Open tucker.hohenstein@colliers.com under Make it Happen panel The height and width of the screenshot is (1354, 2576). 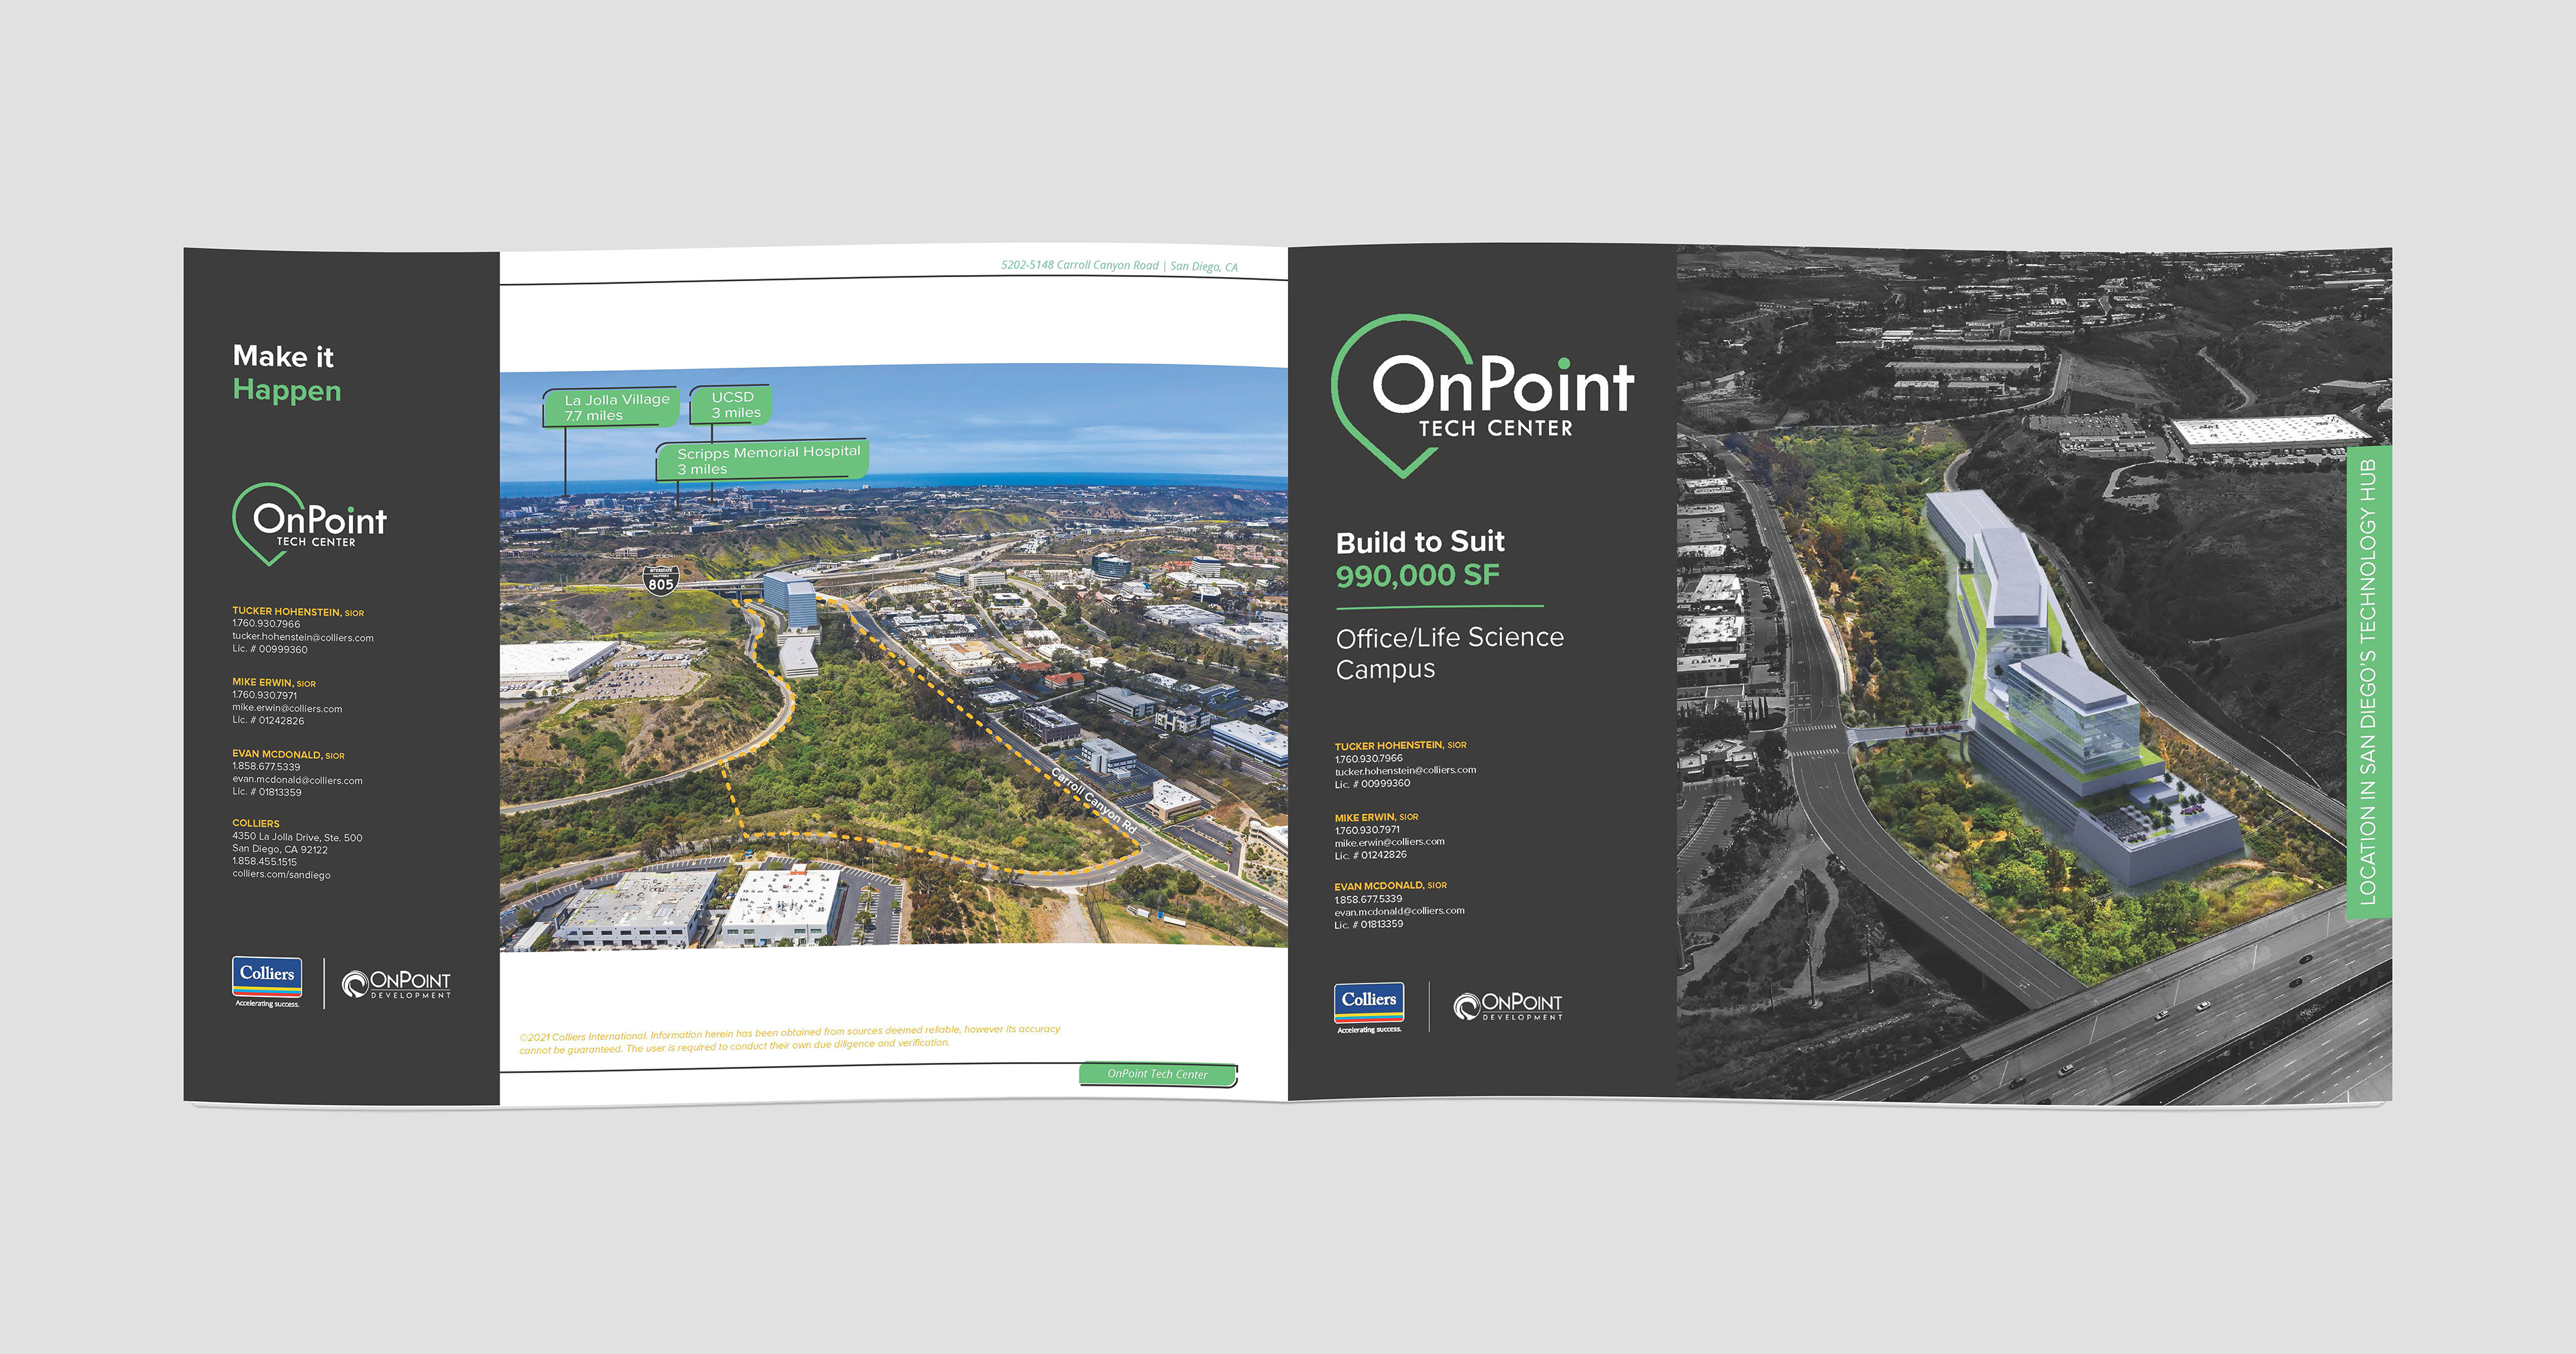[303, 637]
